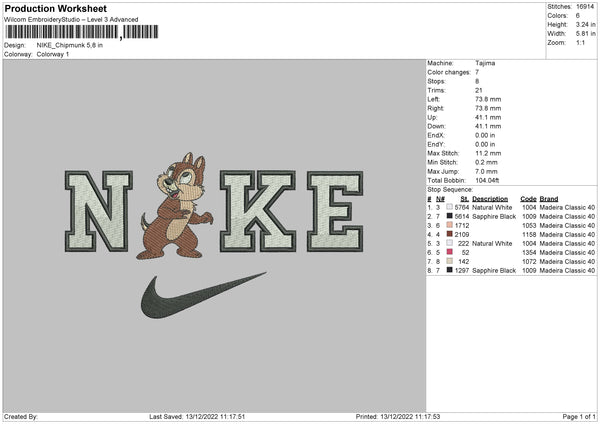Click the stitch count 5614 in stop 2
The image size is (600, 424).
pyautogui.click(x=462, y=217)
